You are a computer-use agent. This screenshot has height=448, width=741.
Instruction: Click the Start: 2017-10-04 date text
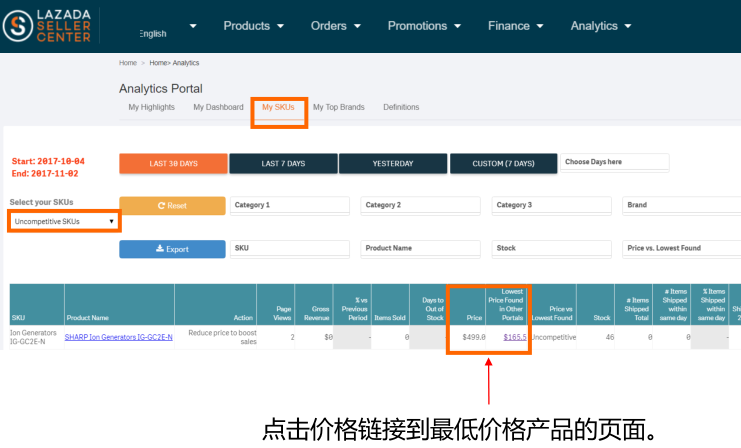tap(48, 161)
